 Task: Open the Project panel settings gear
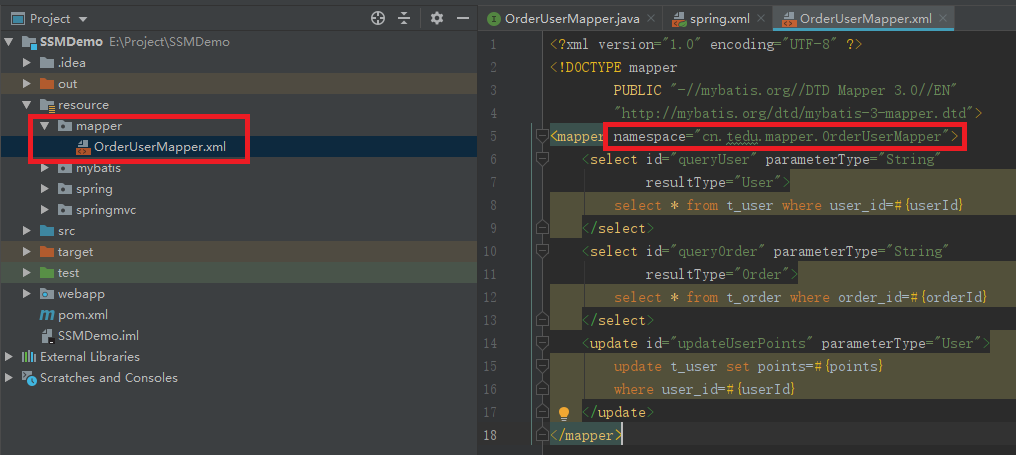(437, 18)
